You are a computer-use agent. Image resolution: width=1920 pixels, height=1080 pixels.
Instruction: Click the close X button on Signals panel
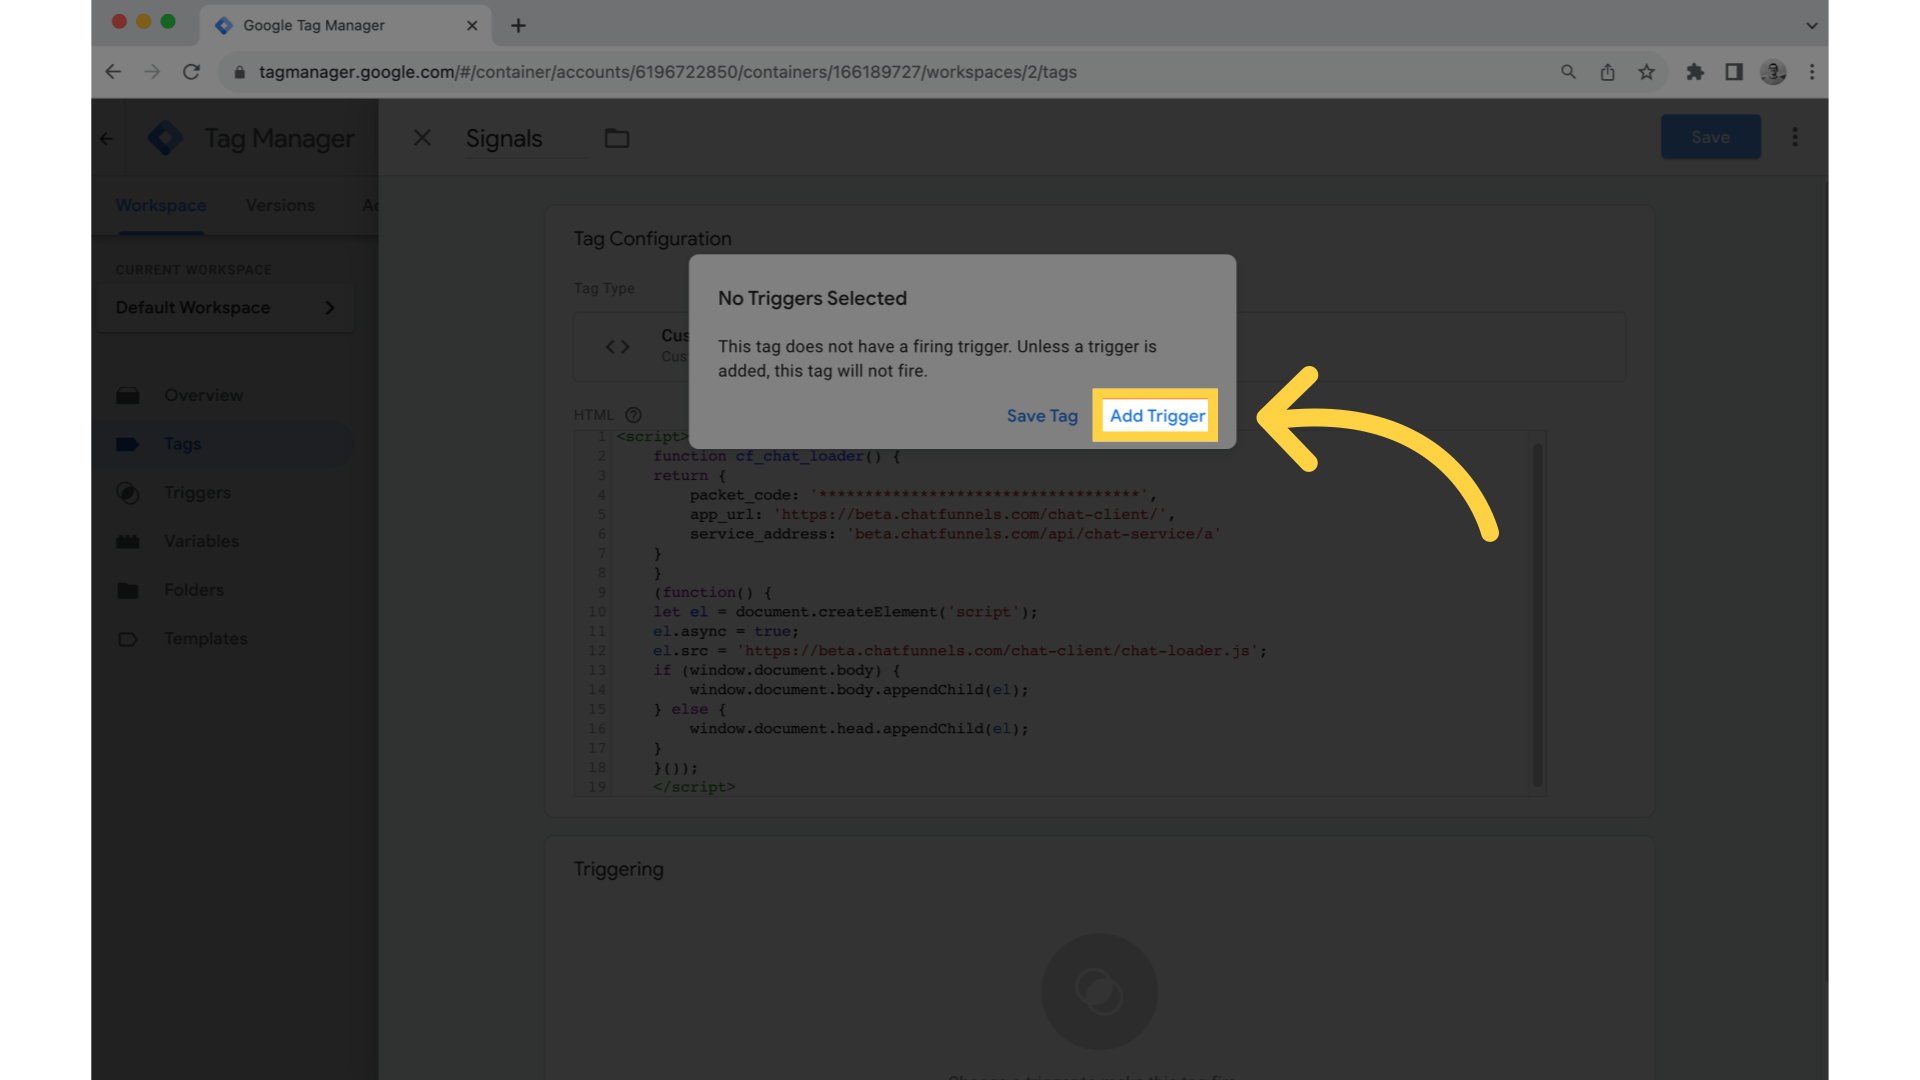pos(422,137)
